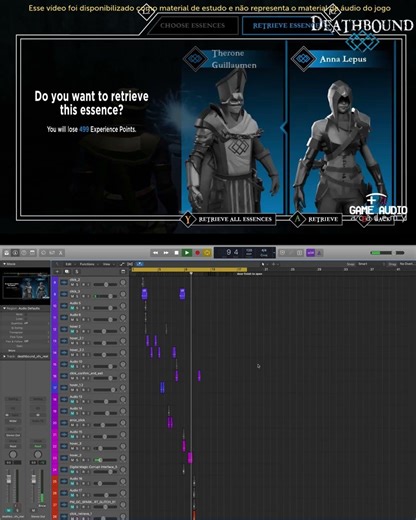Click the Read automation button on Stereo Out strip
Viewport: 416px width, 520px height.
pyautogui.click(x=38, y=446)
